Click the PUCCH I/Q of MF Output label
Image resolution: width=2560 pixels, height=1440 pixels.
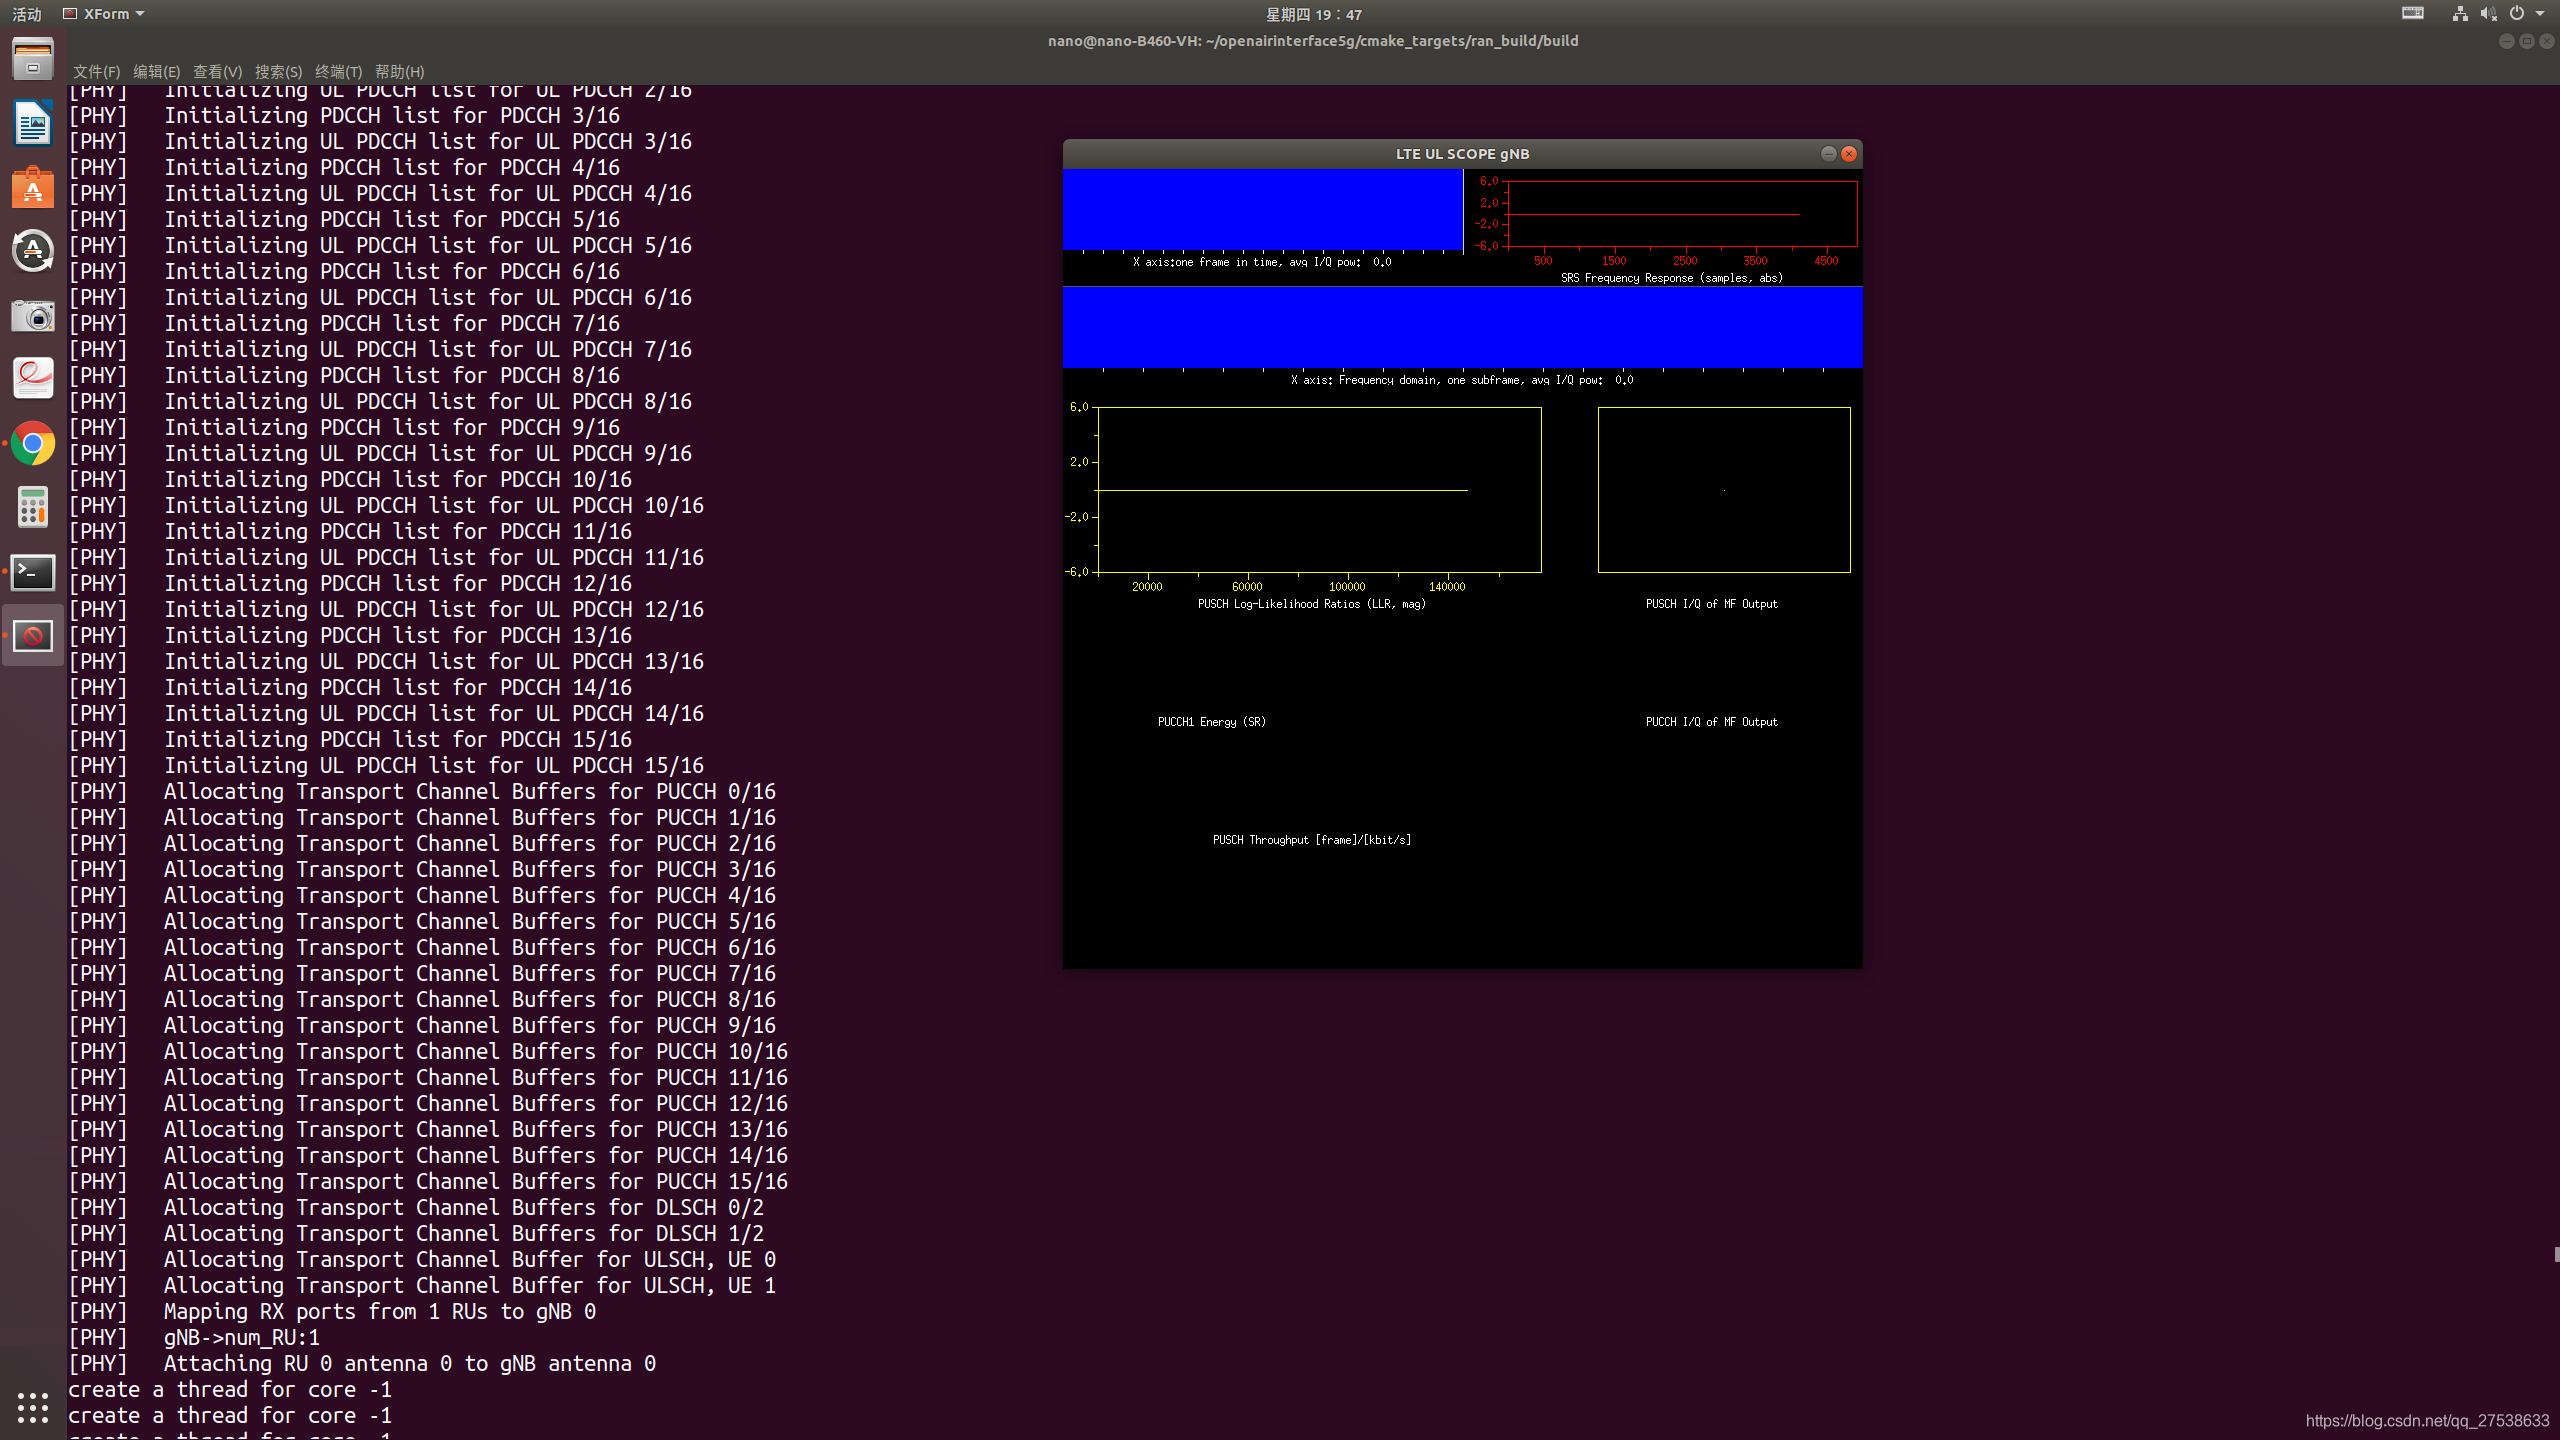point(1712,722)
